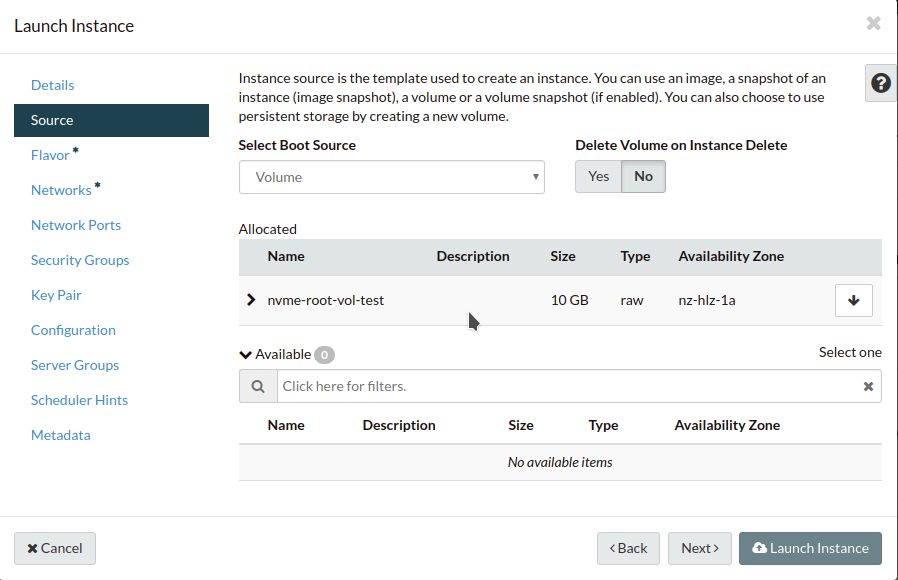Click the search magnifier icon
This screenshot has height=580, width=898.
point(258,386)
